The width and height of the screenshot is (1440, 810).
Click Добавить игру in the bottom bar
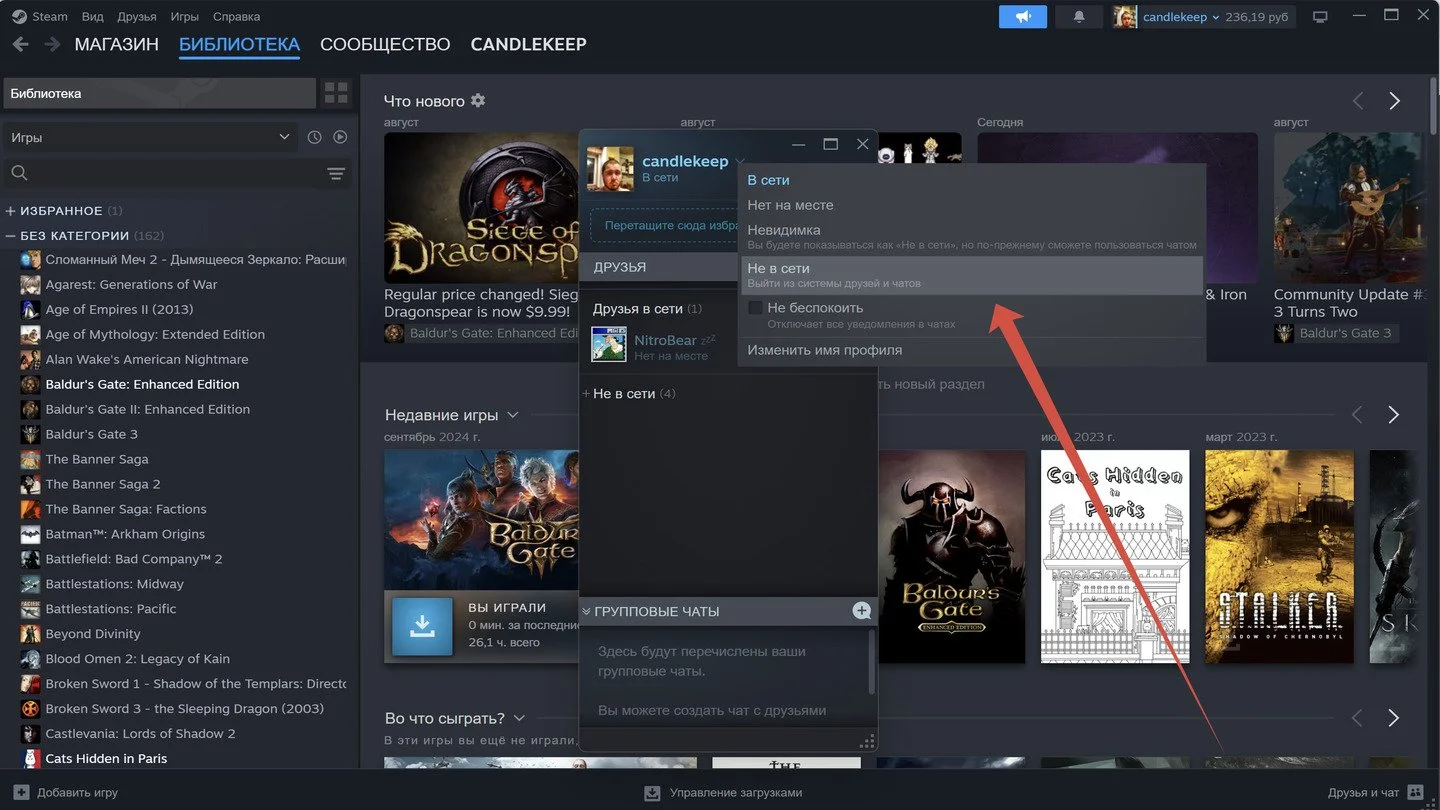tap(66, 792)
